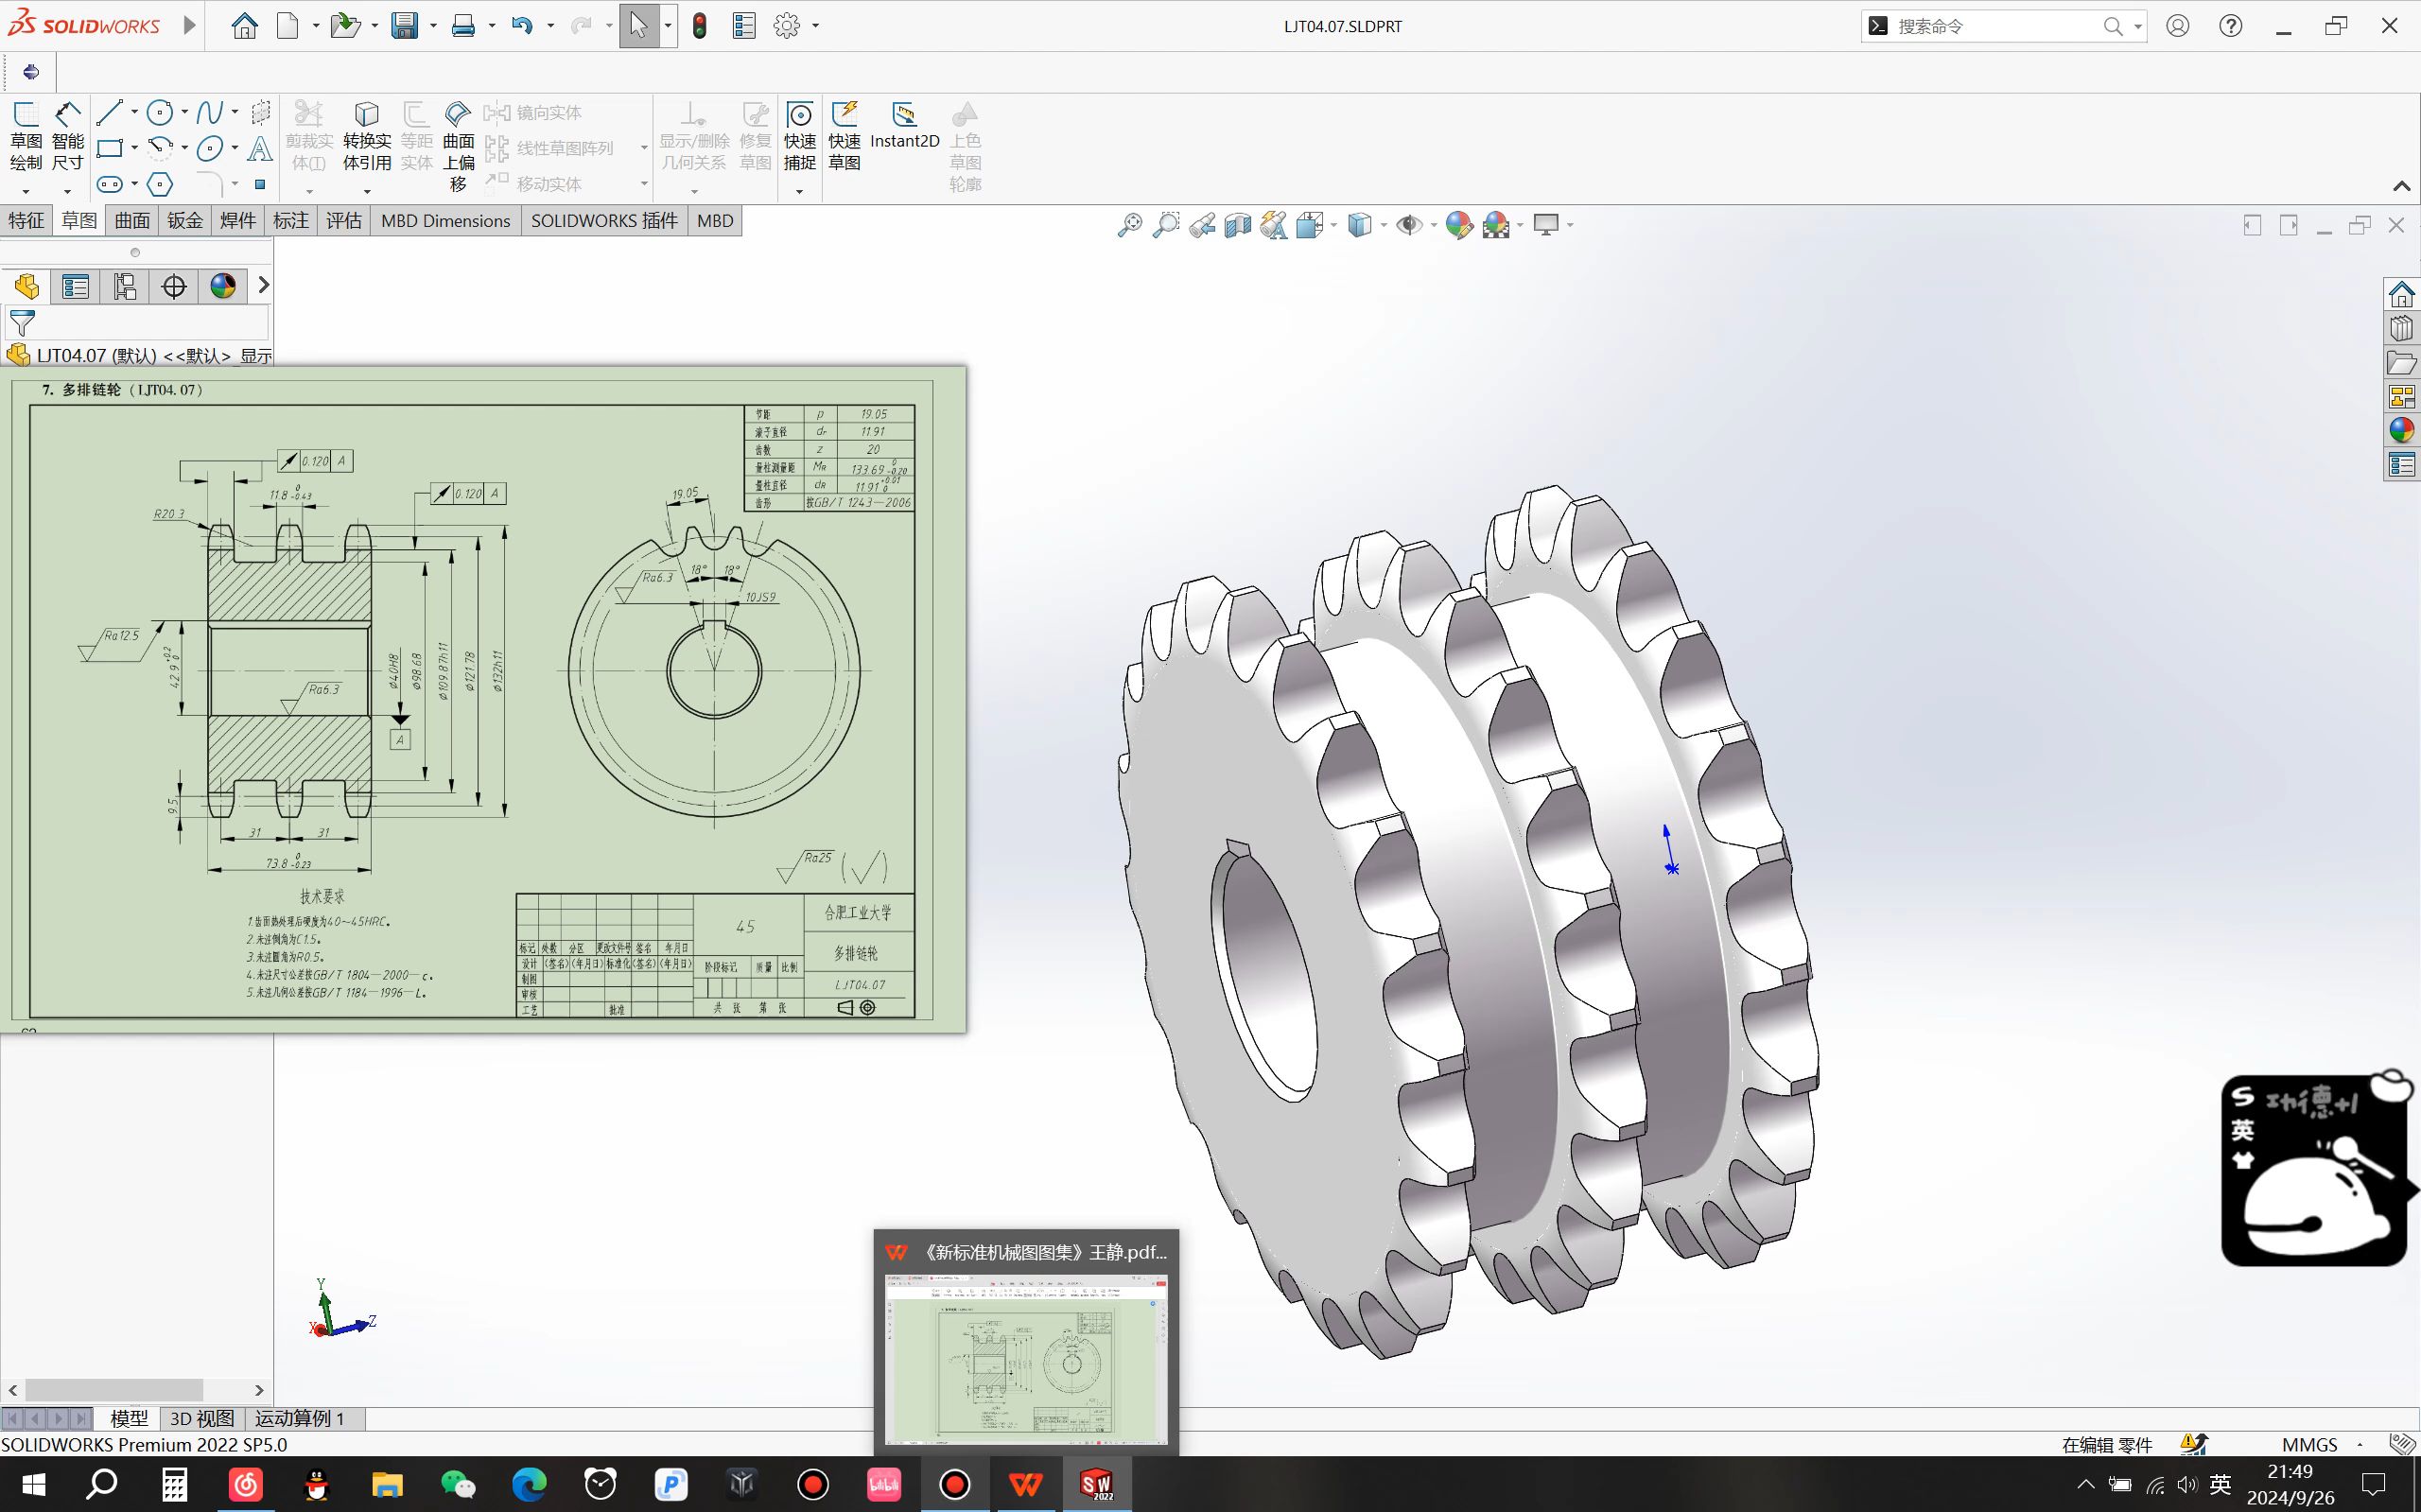This screenshot has width=2421, height=1512.
Task: Click Edit Appearance color-ball icon
Action: click(1459, 225)
